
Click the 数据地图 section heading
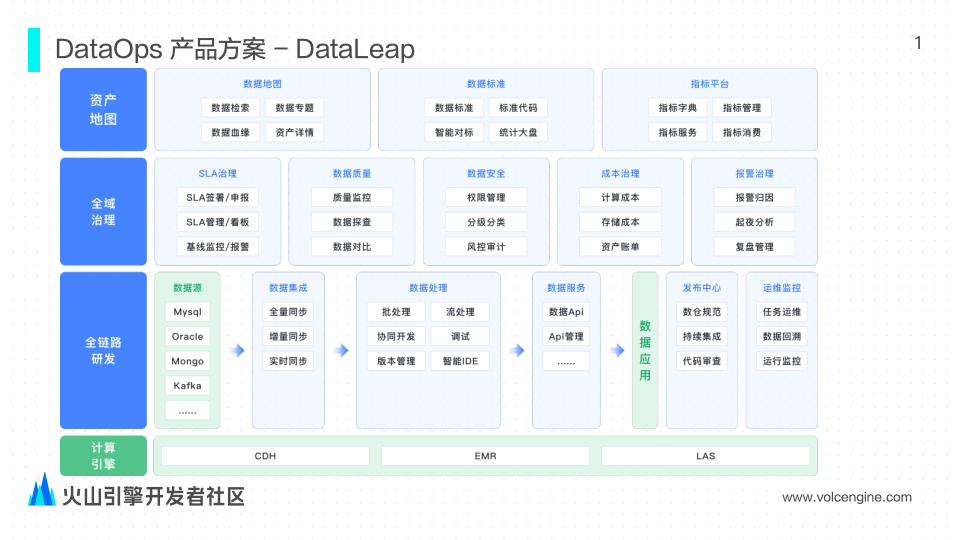point(263,84)
